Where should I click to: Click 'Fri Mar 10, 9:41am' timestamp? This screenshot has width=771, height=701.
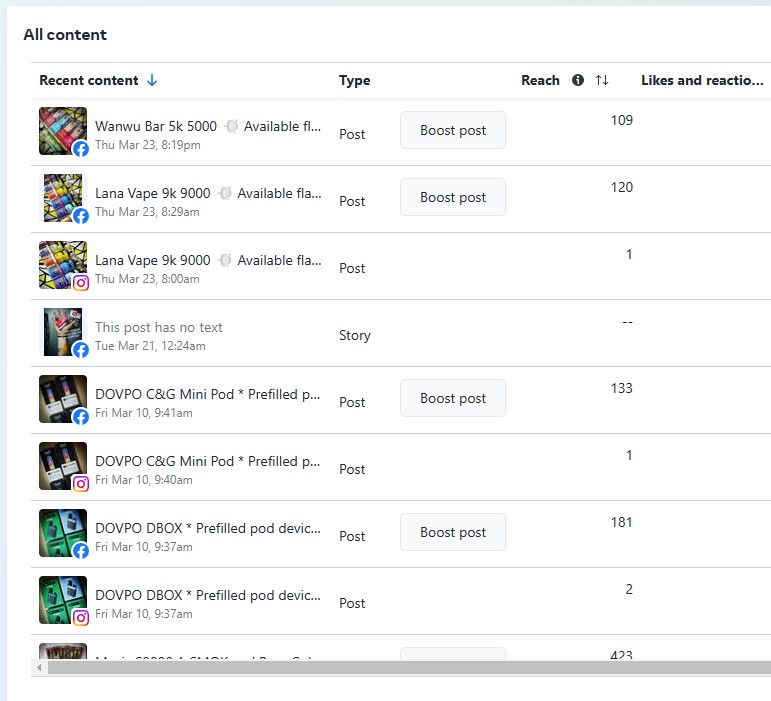144,413
